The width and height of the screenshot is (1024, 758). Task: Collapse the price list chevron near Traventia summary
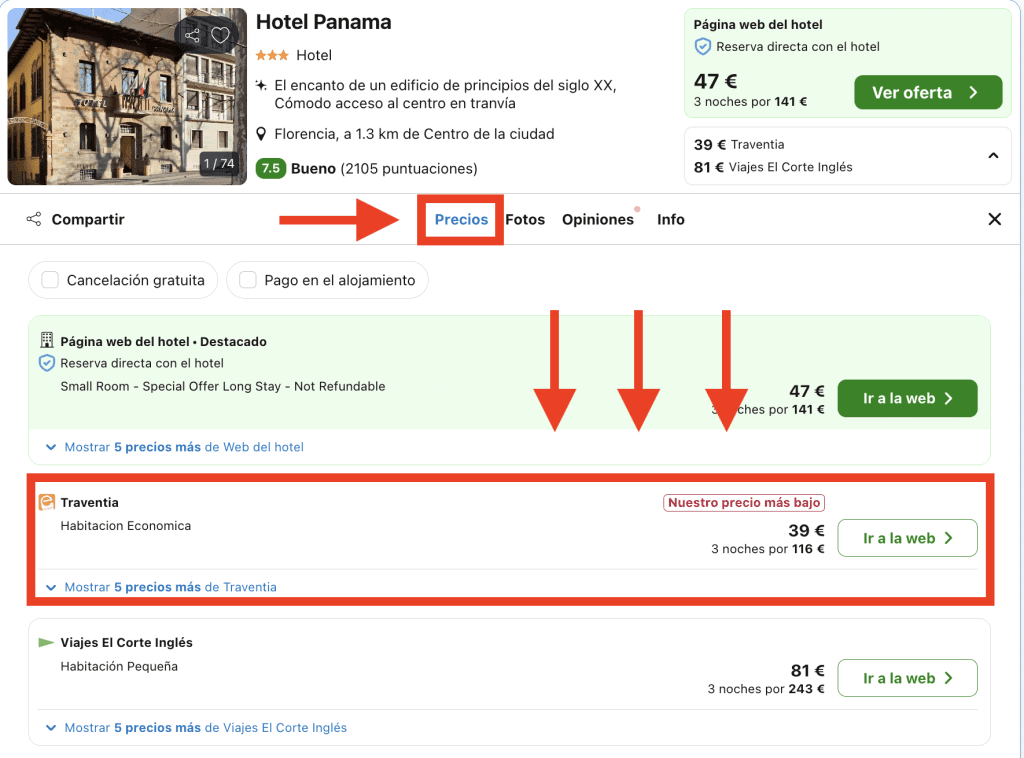pyautogui.click(x=993, y=156)
